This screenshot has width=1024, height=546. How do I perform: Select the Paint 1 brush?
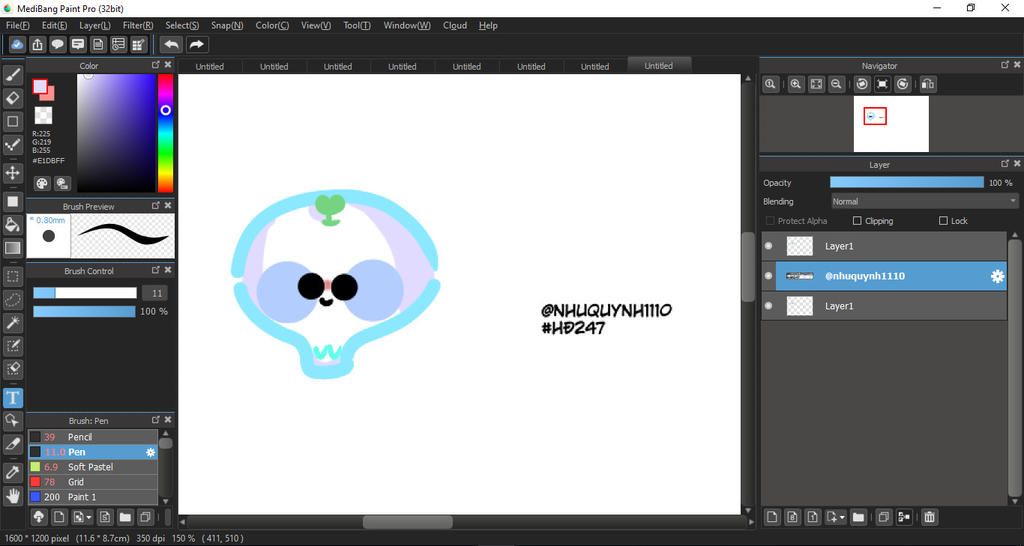[x=93, y=497]
